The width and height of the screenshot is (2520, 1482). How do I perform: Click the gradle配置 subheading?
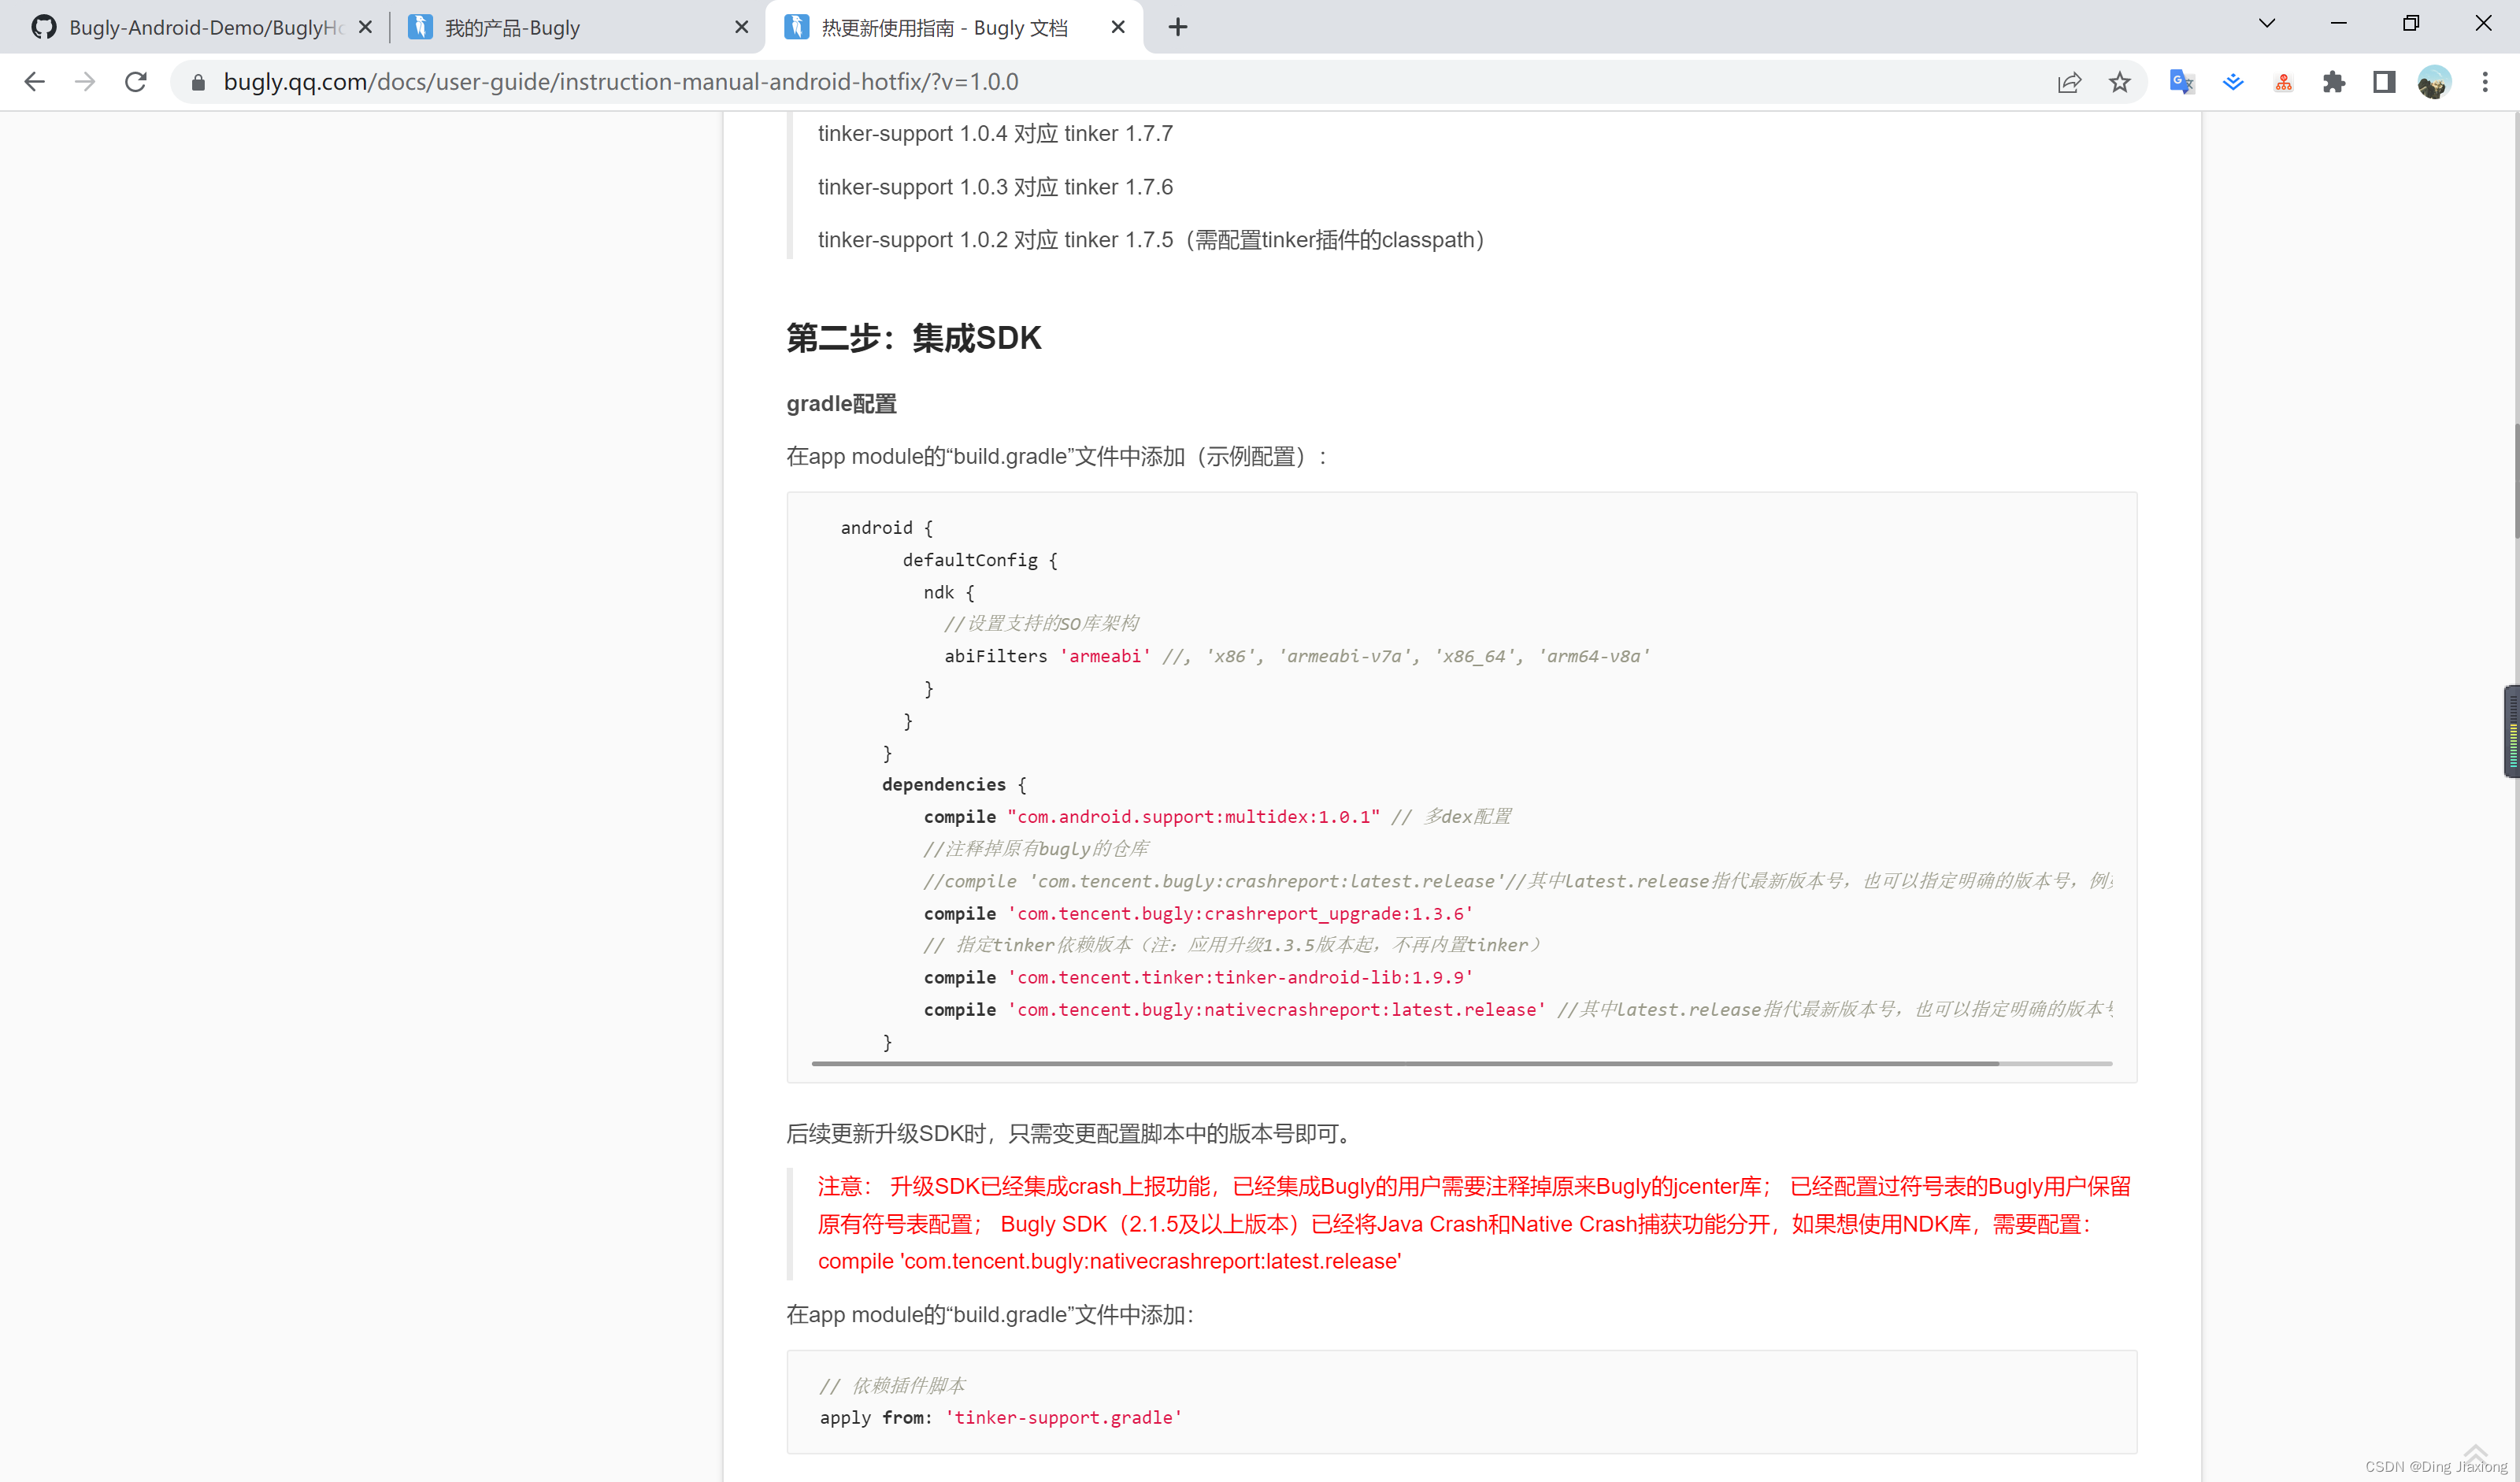pyautogui.click(x=841, y=404)
